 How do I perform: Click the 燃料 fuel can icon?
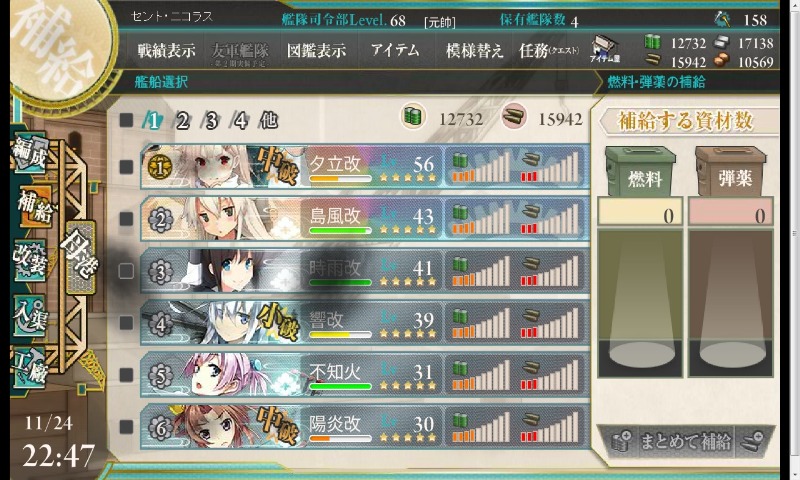tap(641, 171)
